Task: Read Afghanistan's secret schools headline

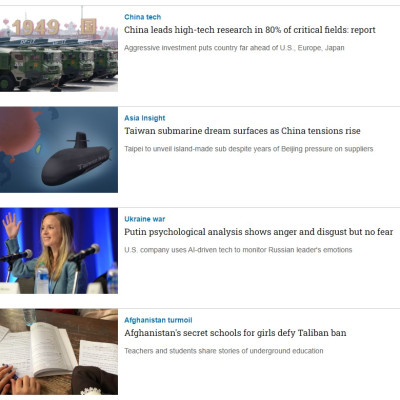Action: (x=235, y=333)
